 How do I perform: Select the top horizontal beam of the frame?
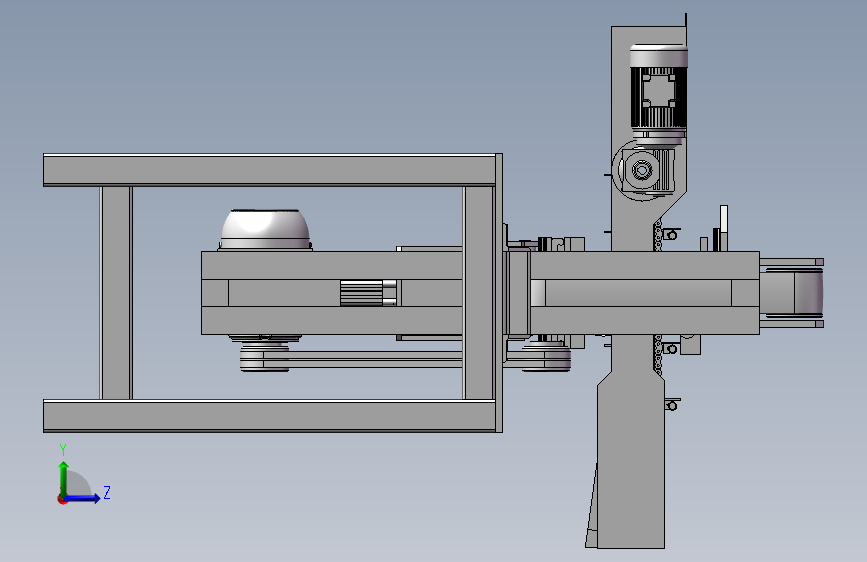pos(269,170)
